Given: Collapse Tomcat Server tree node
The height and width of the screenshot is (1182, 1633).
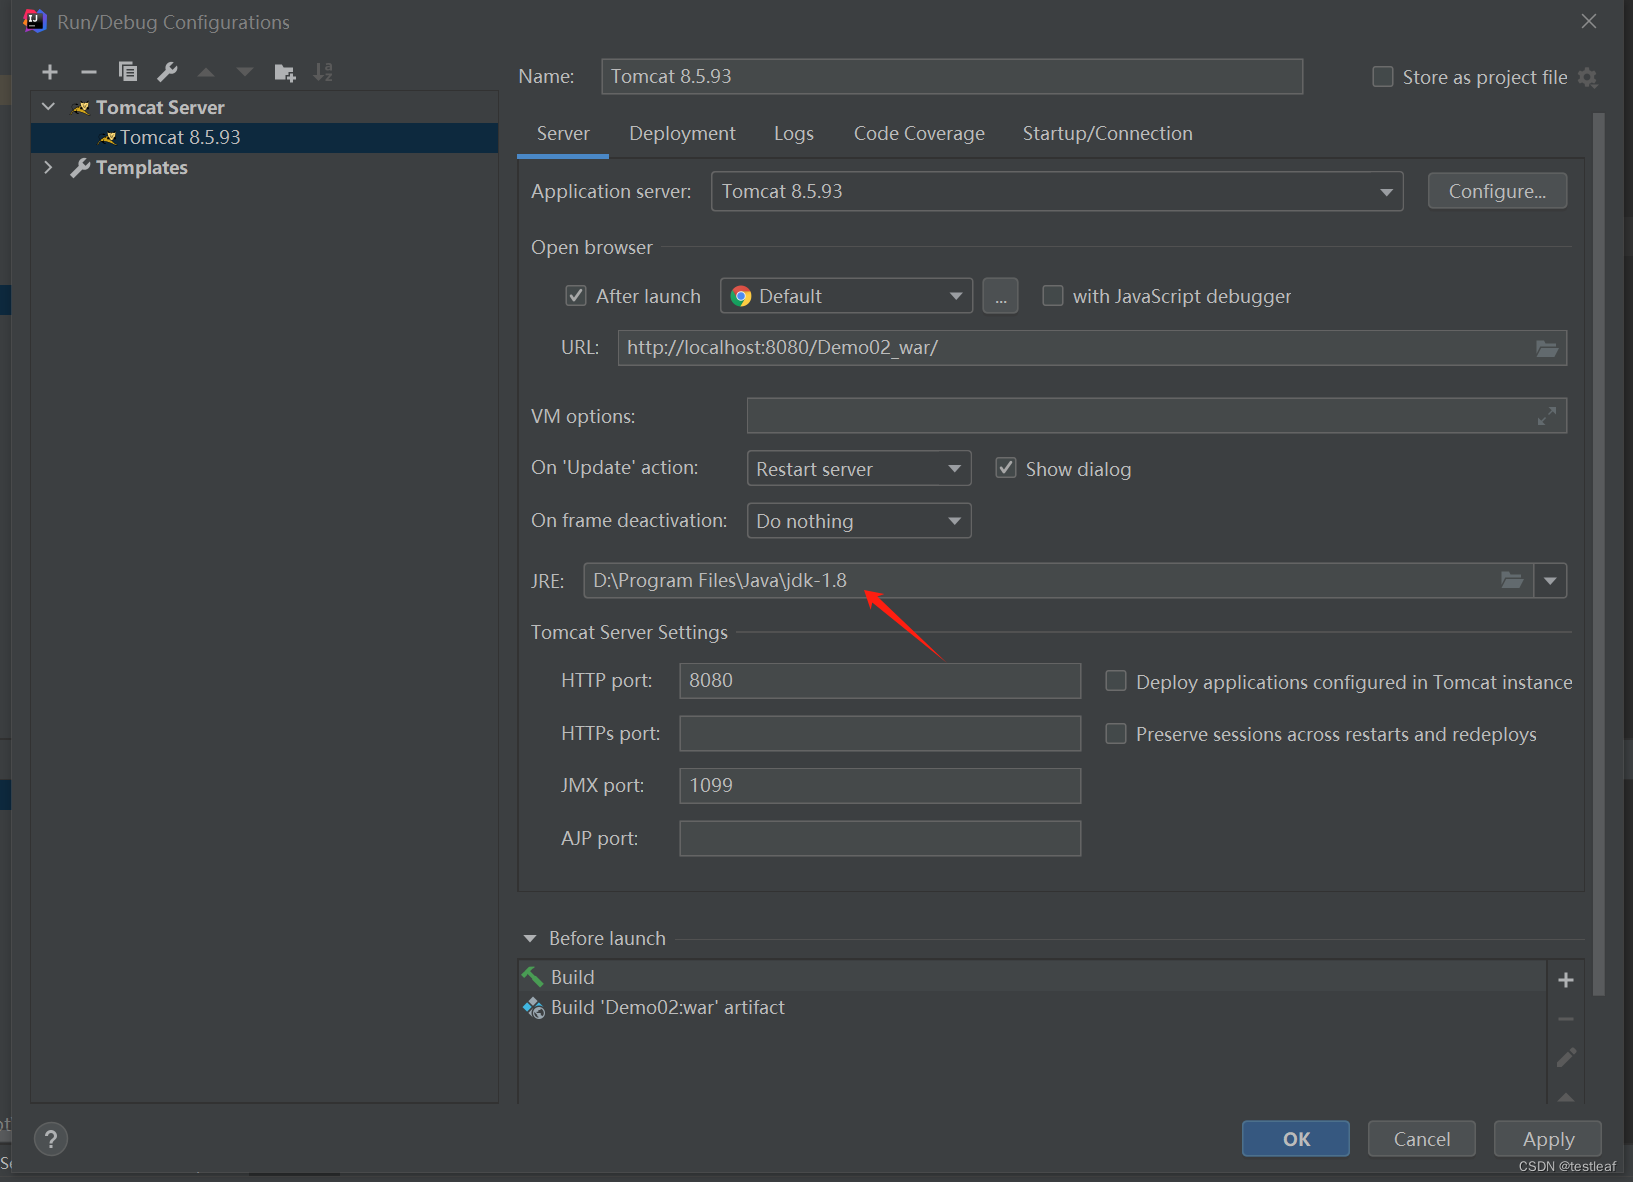Looking at the screenshot, I should pos(48,106).
